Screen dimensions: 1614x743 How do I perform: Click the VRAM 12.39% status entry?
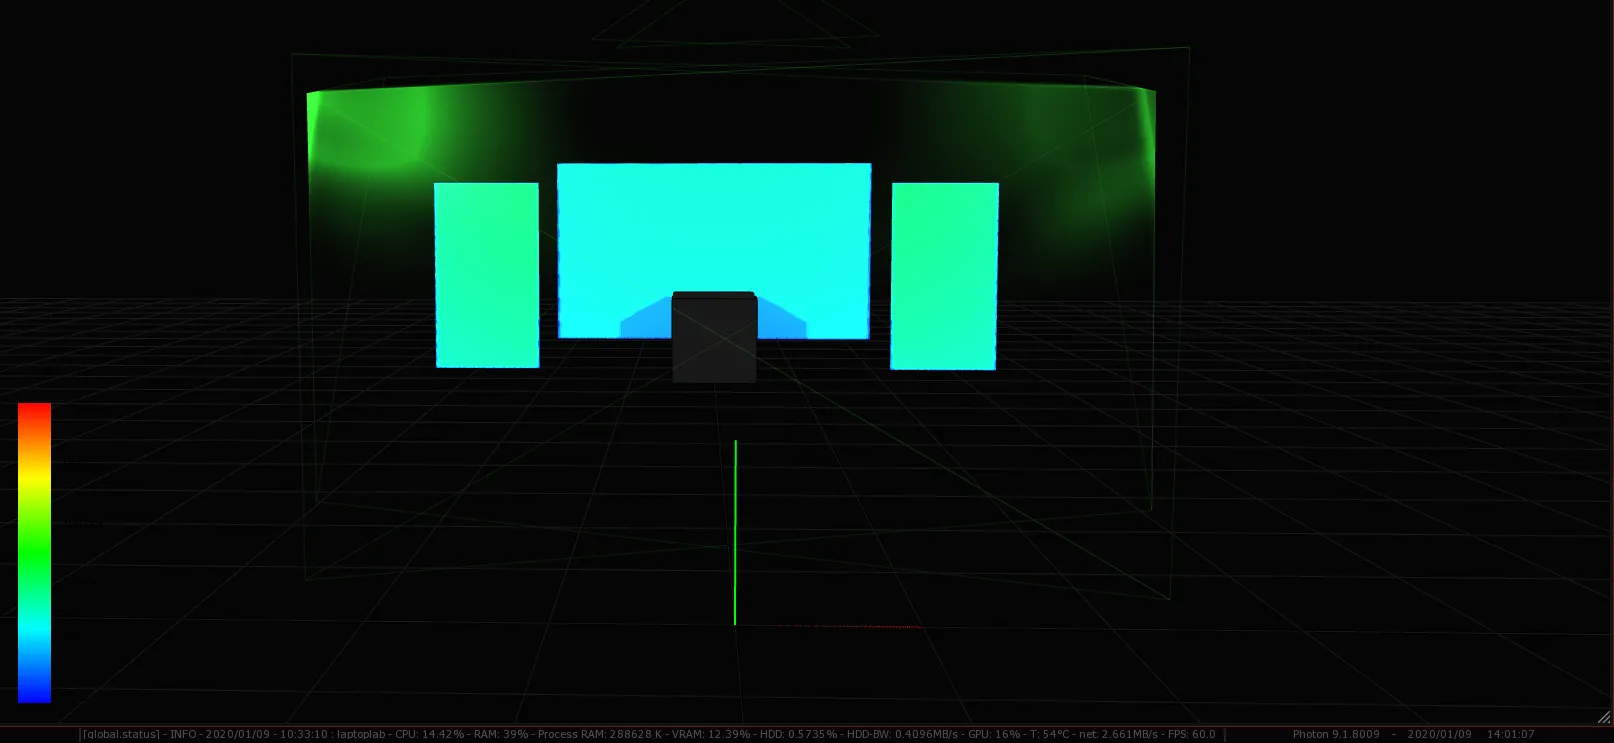pos(711,734)
